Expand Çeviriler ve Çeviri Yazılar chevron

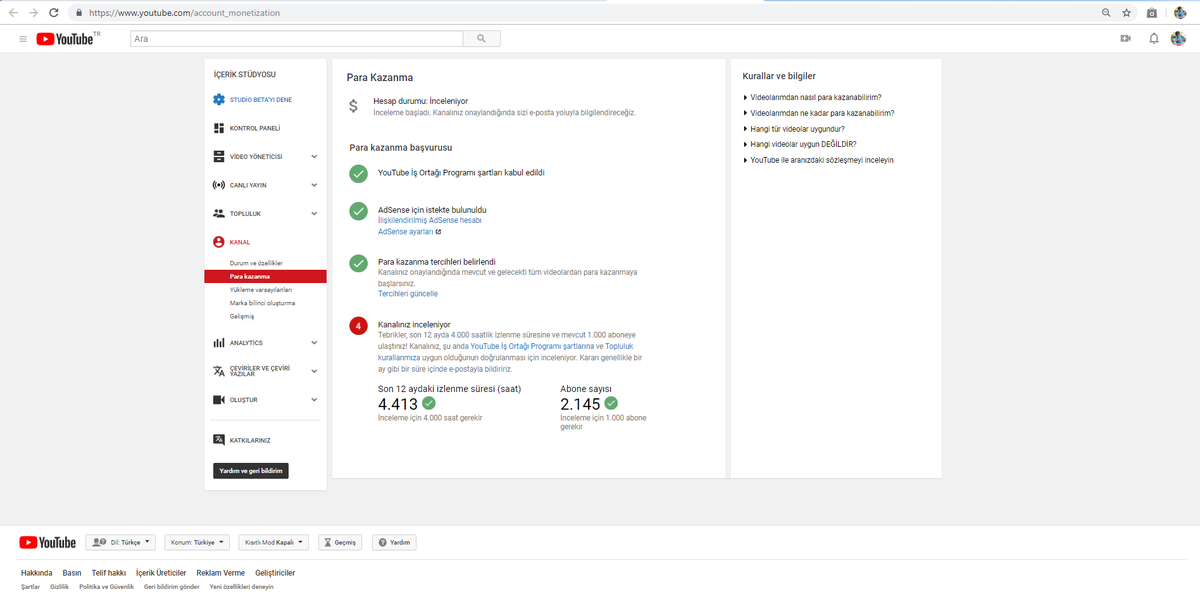click(314, 371)
